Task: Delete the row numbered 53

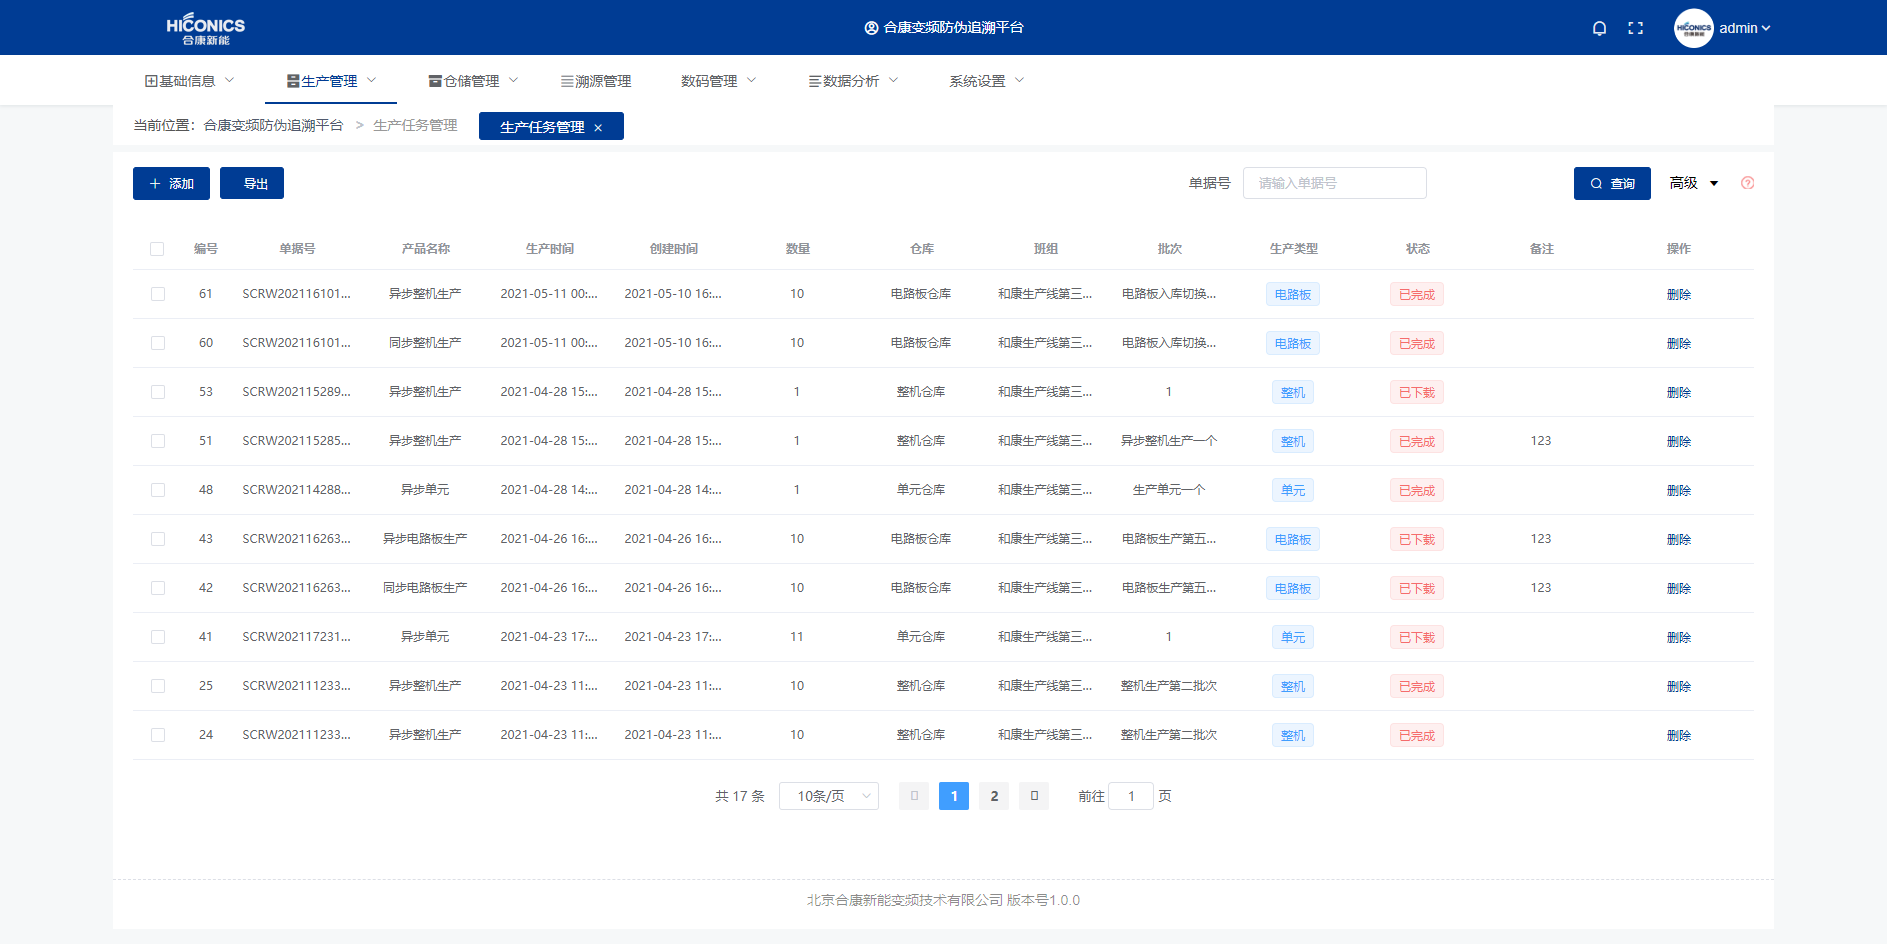Action: pos(1678,393)
